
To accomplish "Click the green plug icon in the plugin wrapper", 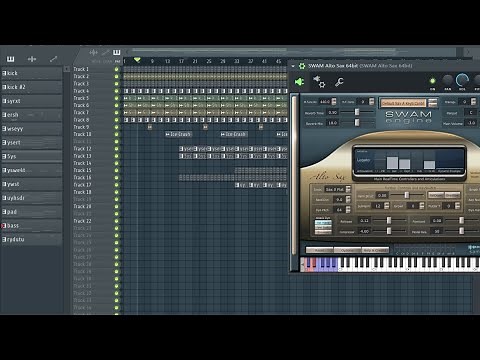I will pyautogui.click(x=299, y=82).
